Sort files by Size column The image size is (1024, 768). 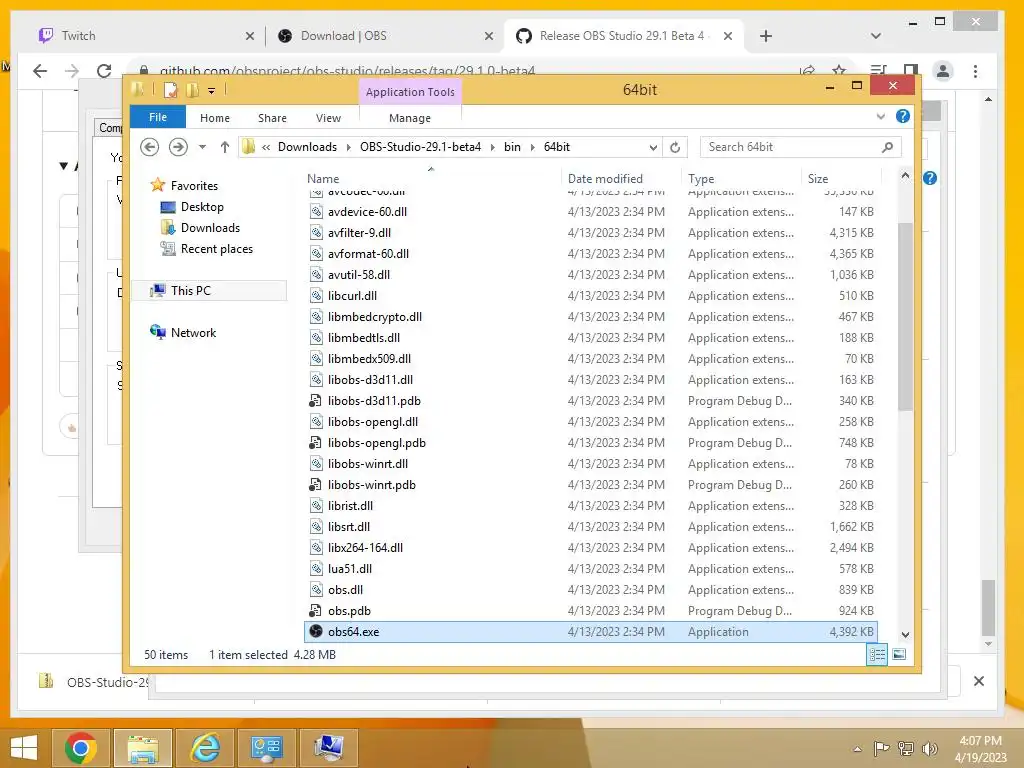tap(818, 178)
